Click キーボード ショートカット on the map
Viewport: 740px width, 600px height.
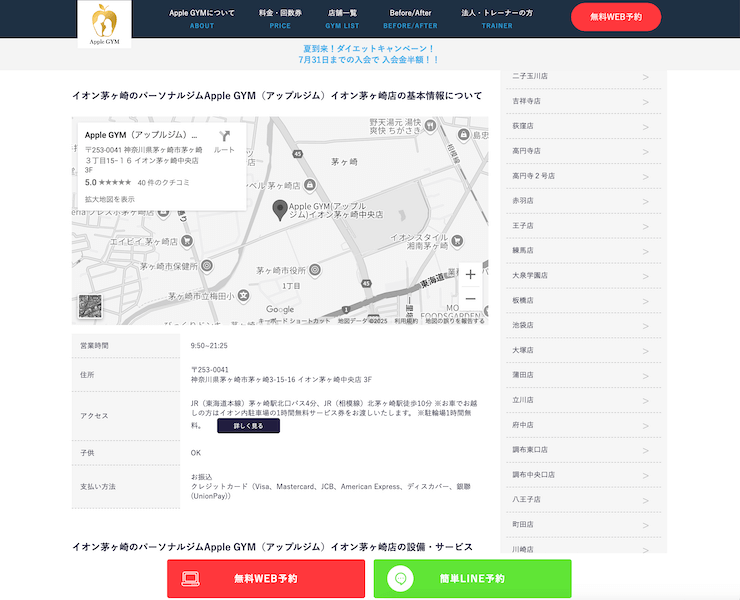tap(294, 321)
